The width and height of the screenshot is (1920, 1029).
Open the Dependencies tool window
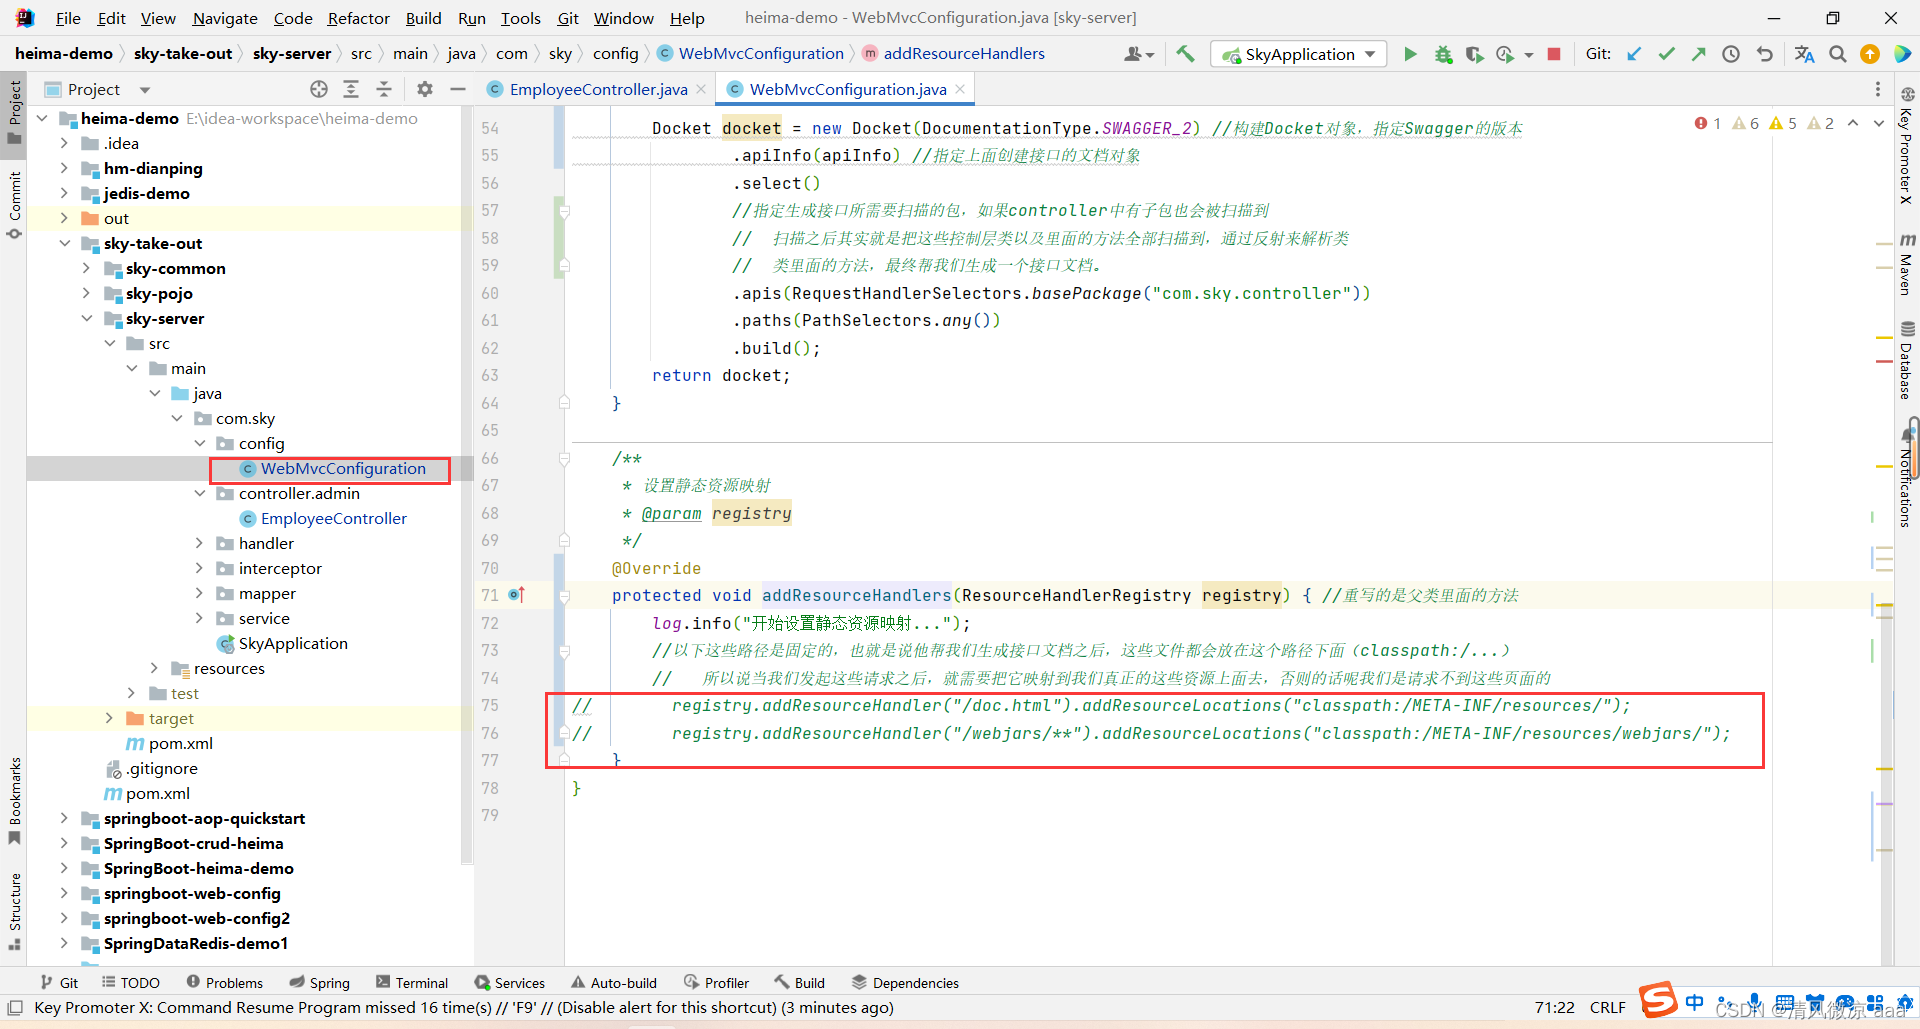[905, 983]
